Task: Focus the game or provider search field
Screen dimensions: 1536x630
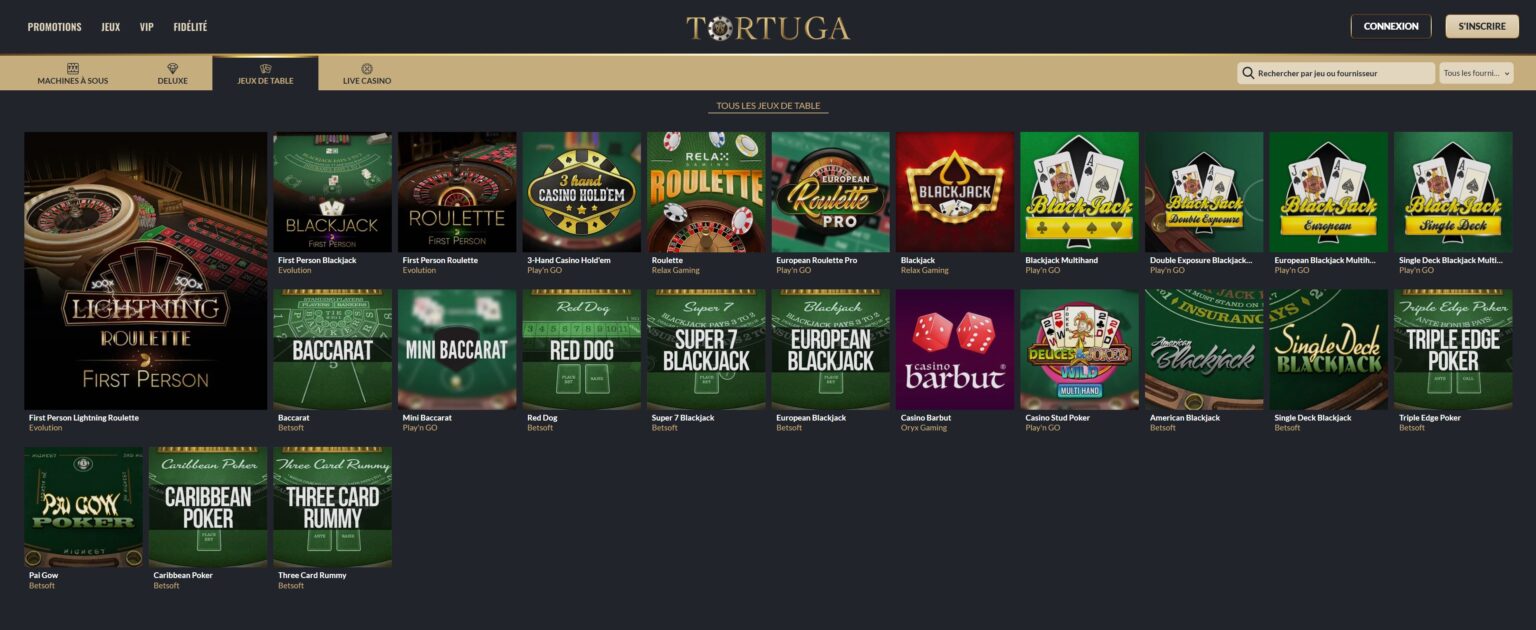Action: [x=1336, y=73]
